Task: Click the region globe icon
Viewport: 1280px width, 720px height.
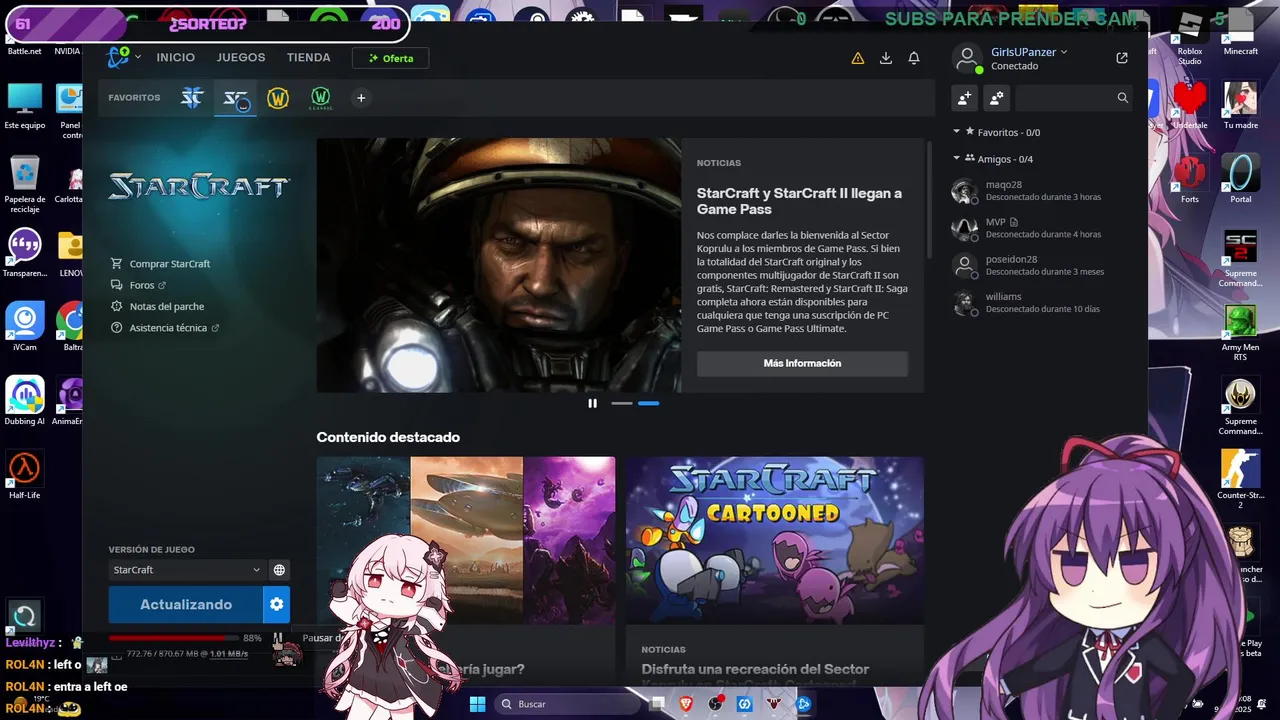Action: pyautogui.click(x=279, y=570)
